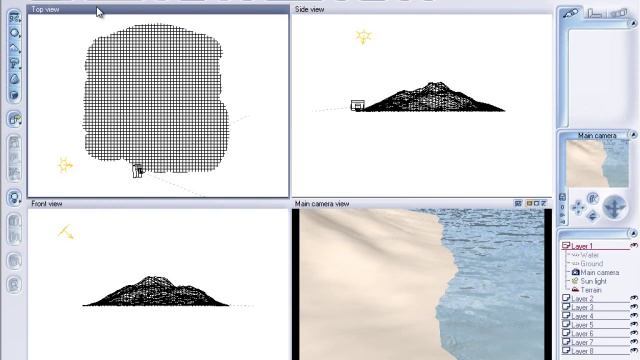Image resolution: width=640 pixels, height=360 pixels.
Task: Toggle visibility of Layer 3
Action: pos(634,307)
